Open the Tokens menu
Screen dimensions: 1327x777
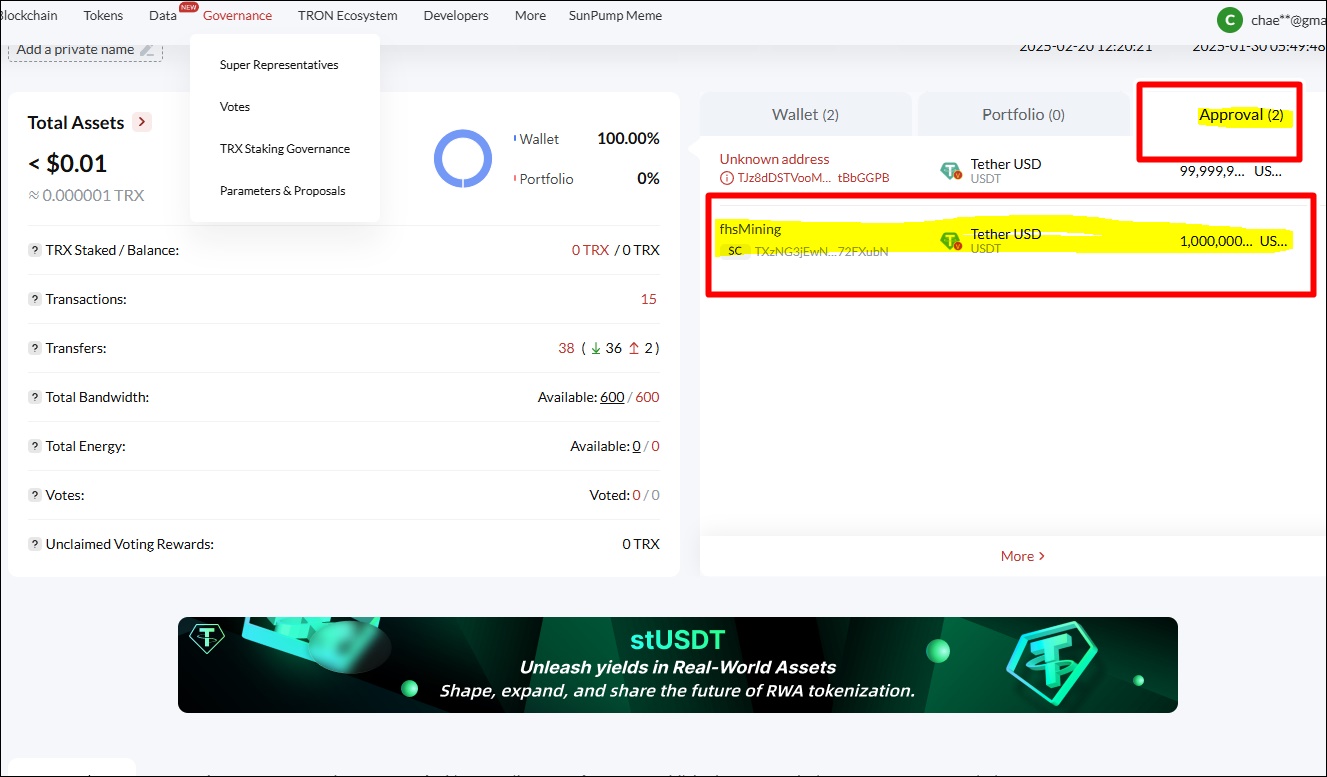click(103, 15)
